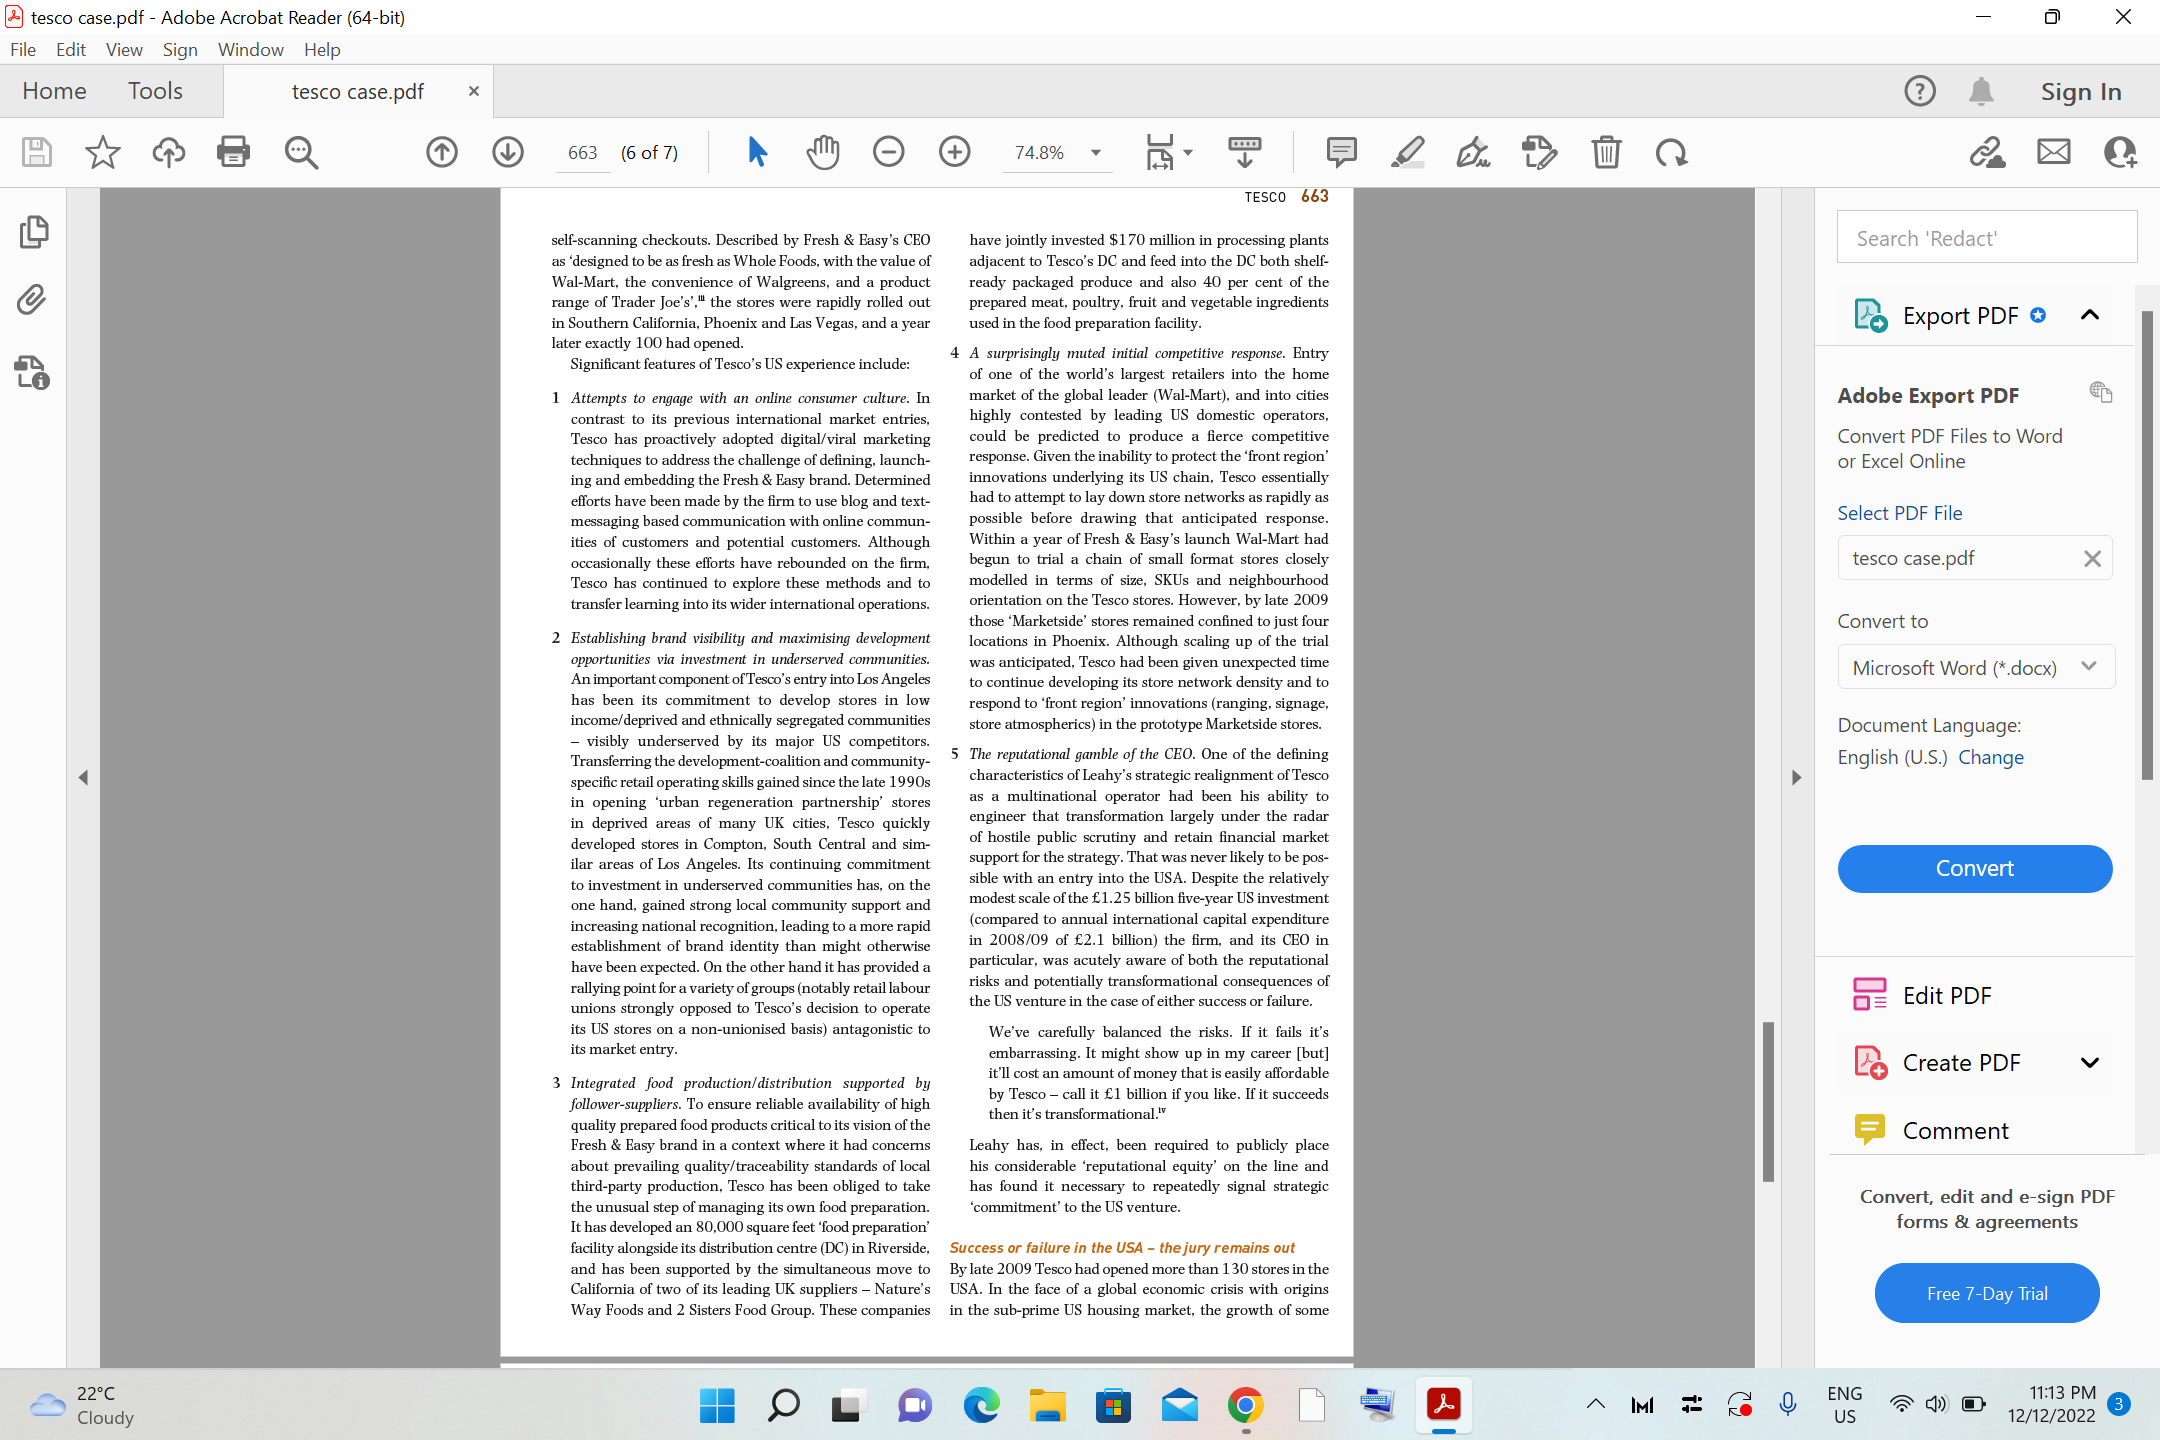Select the Highlight text pen tool
Viewport: 2160px width, 1440px height.
1407,152
